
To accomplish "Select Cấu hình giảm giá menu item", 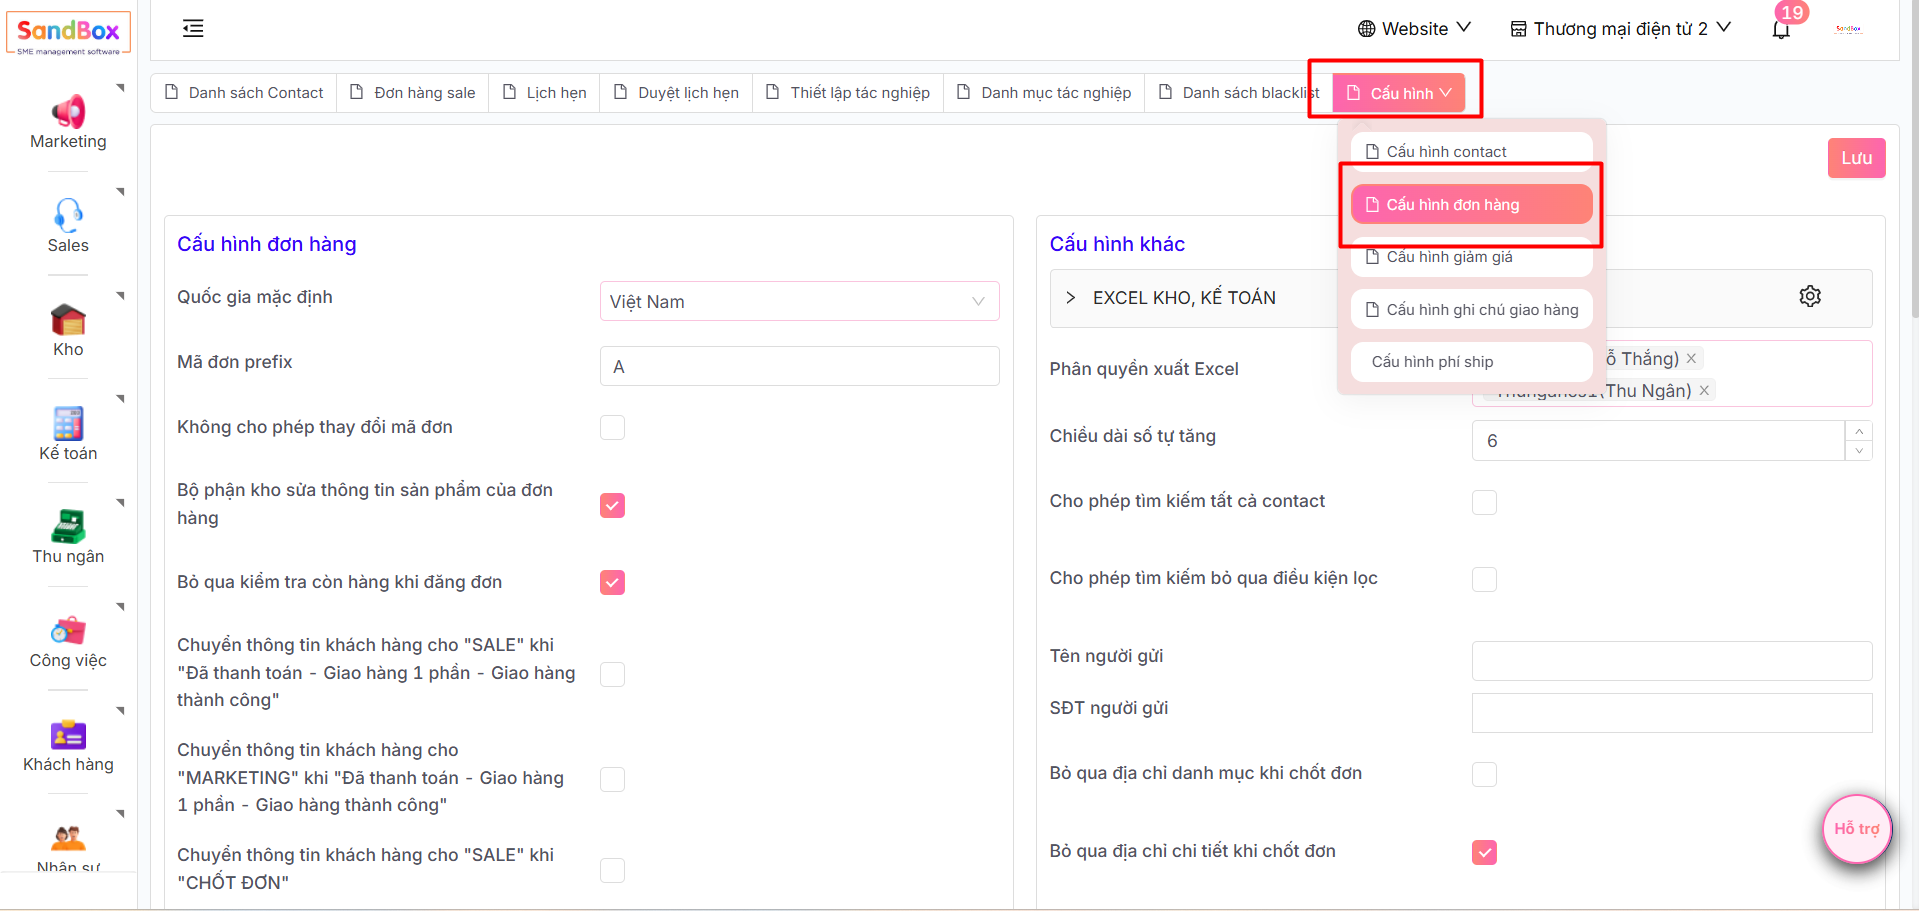I will point(1470,258).
